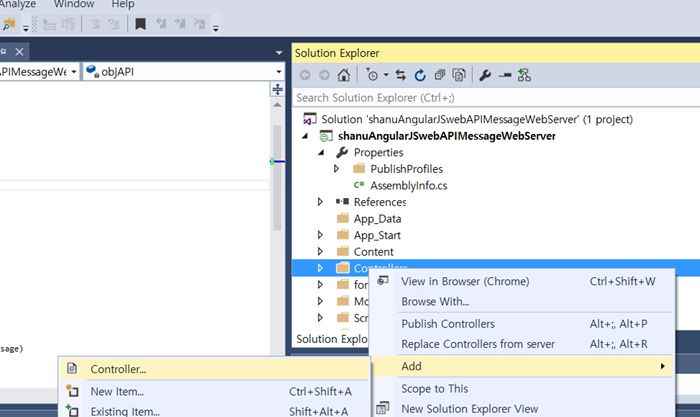The image size is (700, 417).
Task: Expand the Content folder
Action: [x=320, y=251]
